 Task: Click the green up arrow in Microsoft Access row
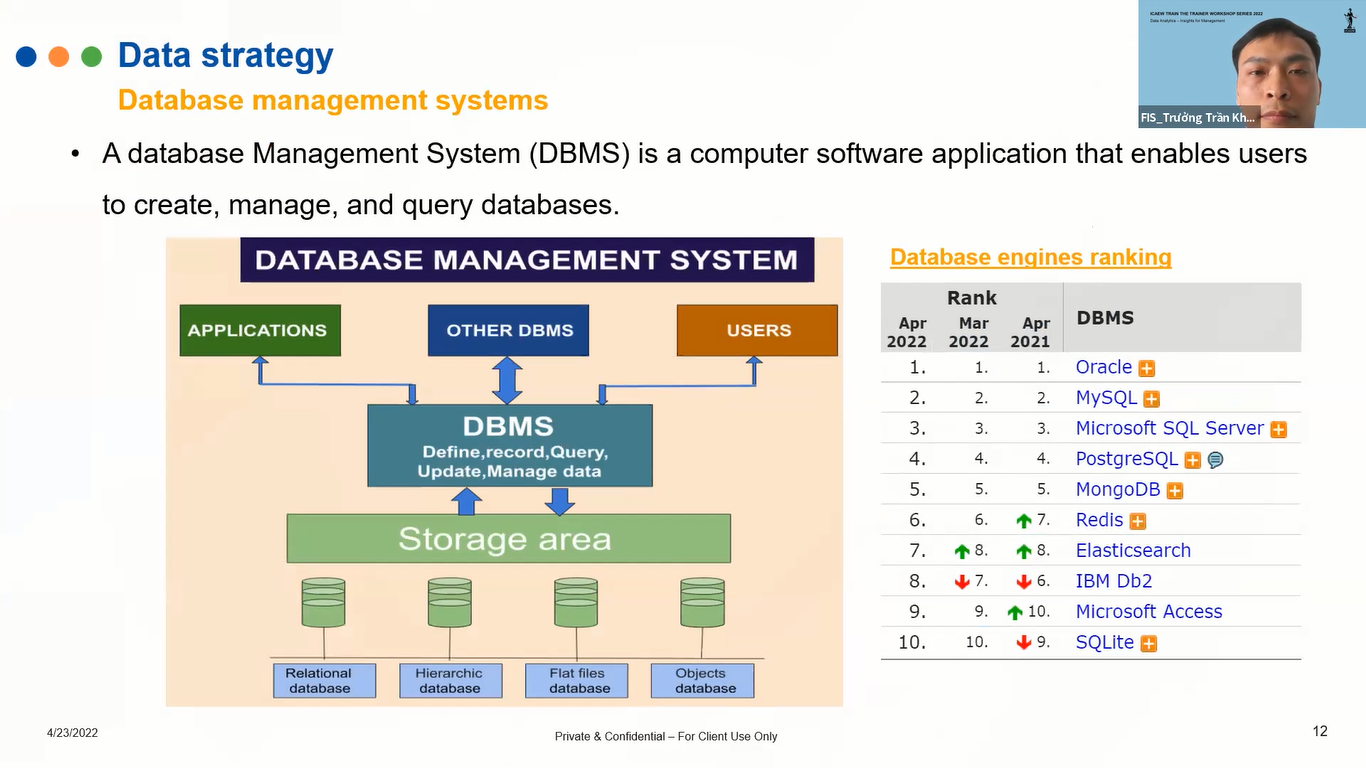pyautogui.click(x=1015, y=613)
